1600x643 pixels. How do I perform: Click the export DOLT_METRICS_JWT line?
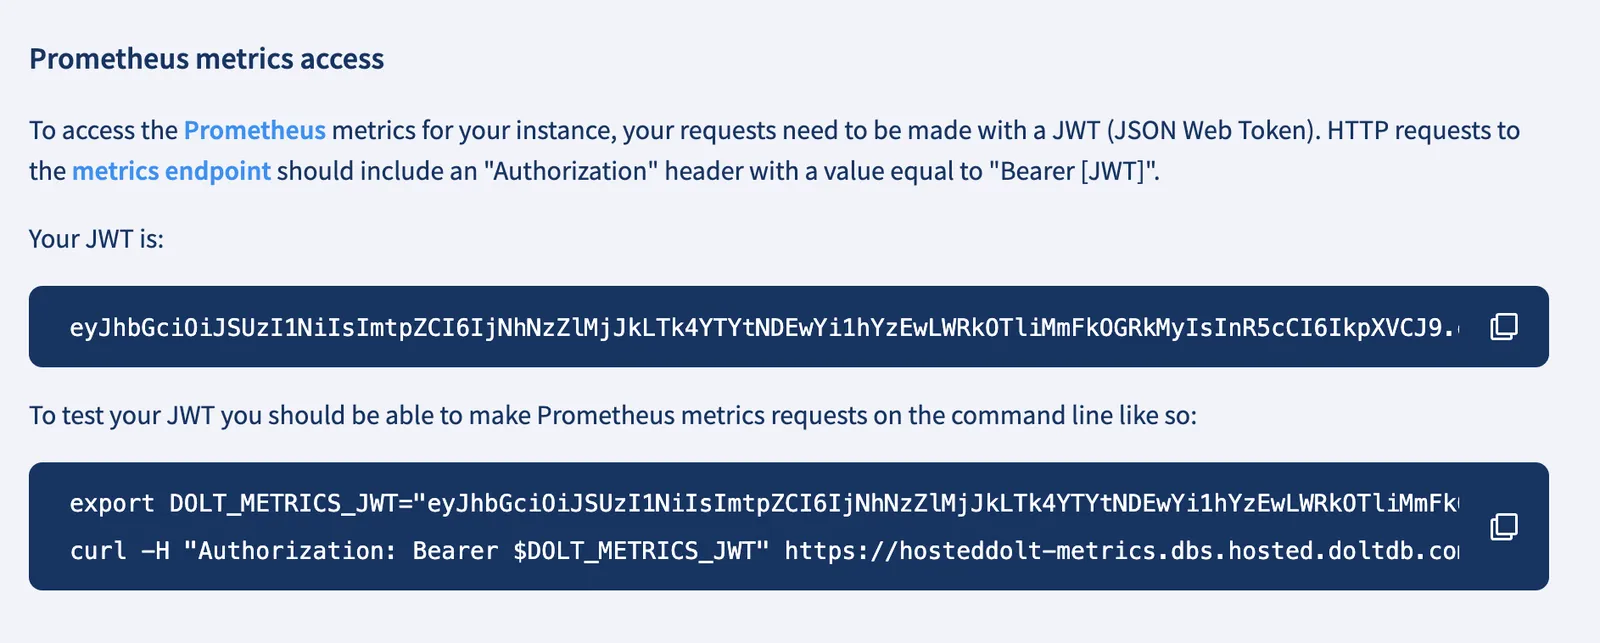pyautogui.click(x=500, y=503)
